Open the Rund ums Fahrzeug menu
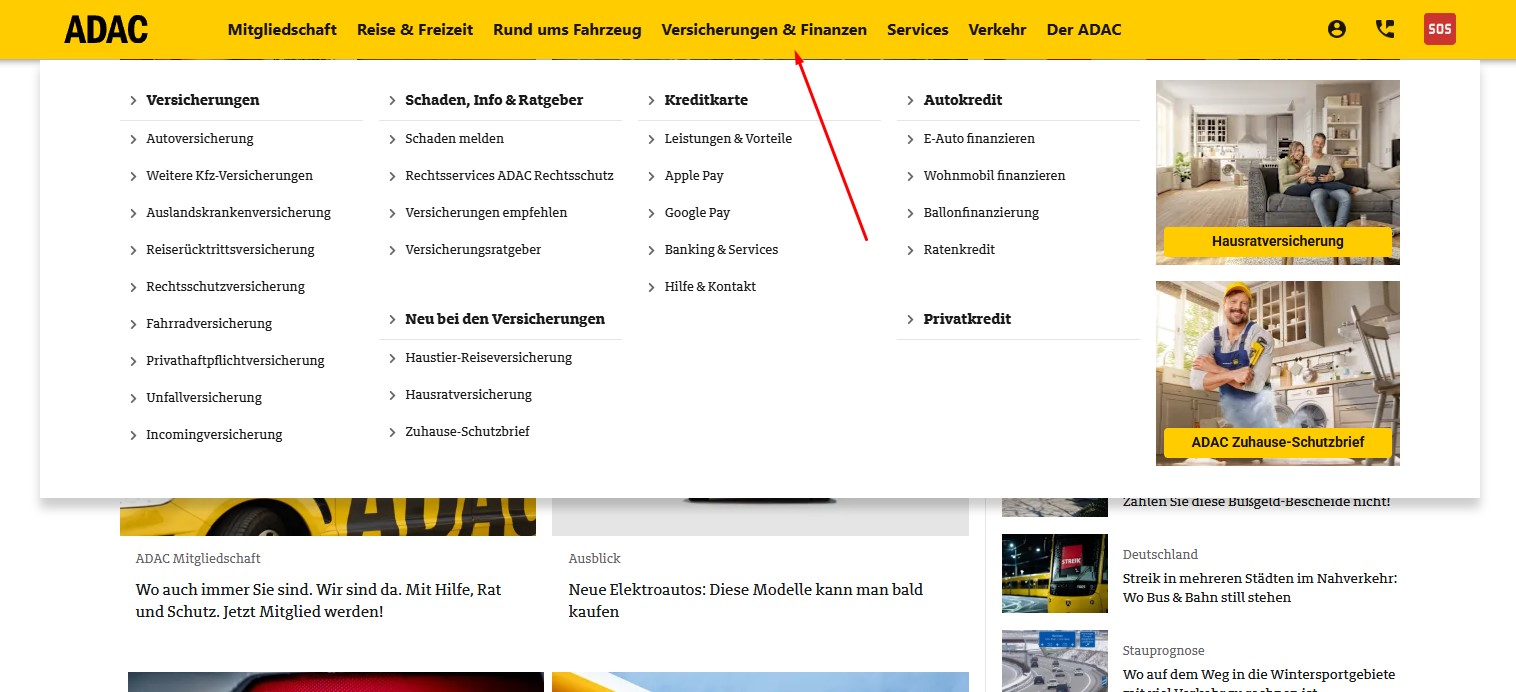This screenshot has width=1516, height=692. point(567,29)
